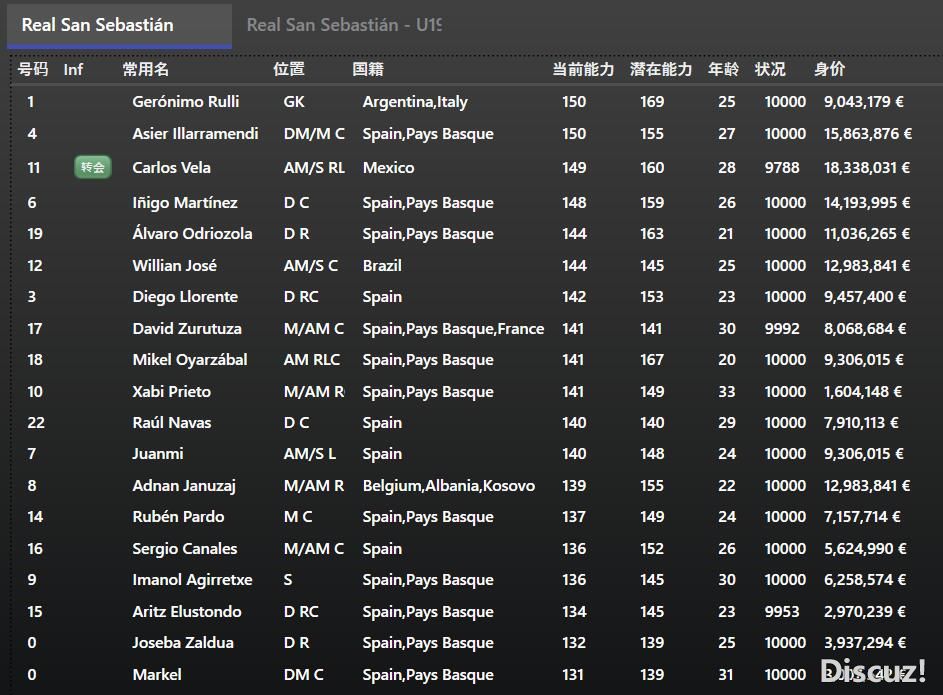Sort by the 身价 column header
Screen dimensions: 943x695
(829, 69)
